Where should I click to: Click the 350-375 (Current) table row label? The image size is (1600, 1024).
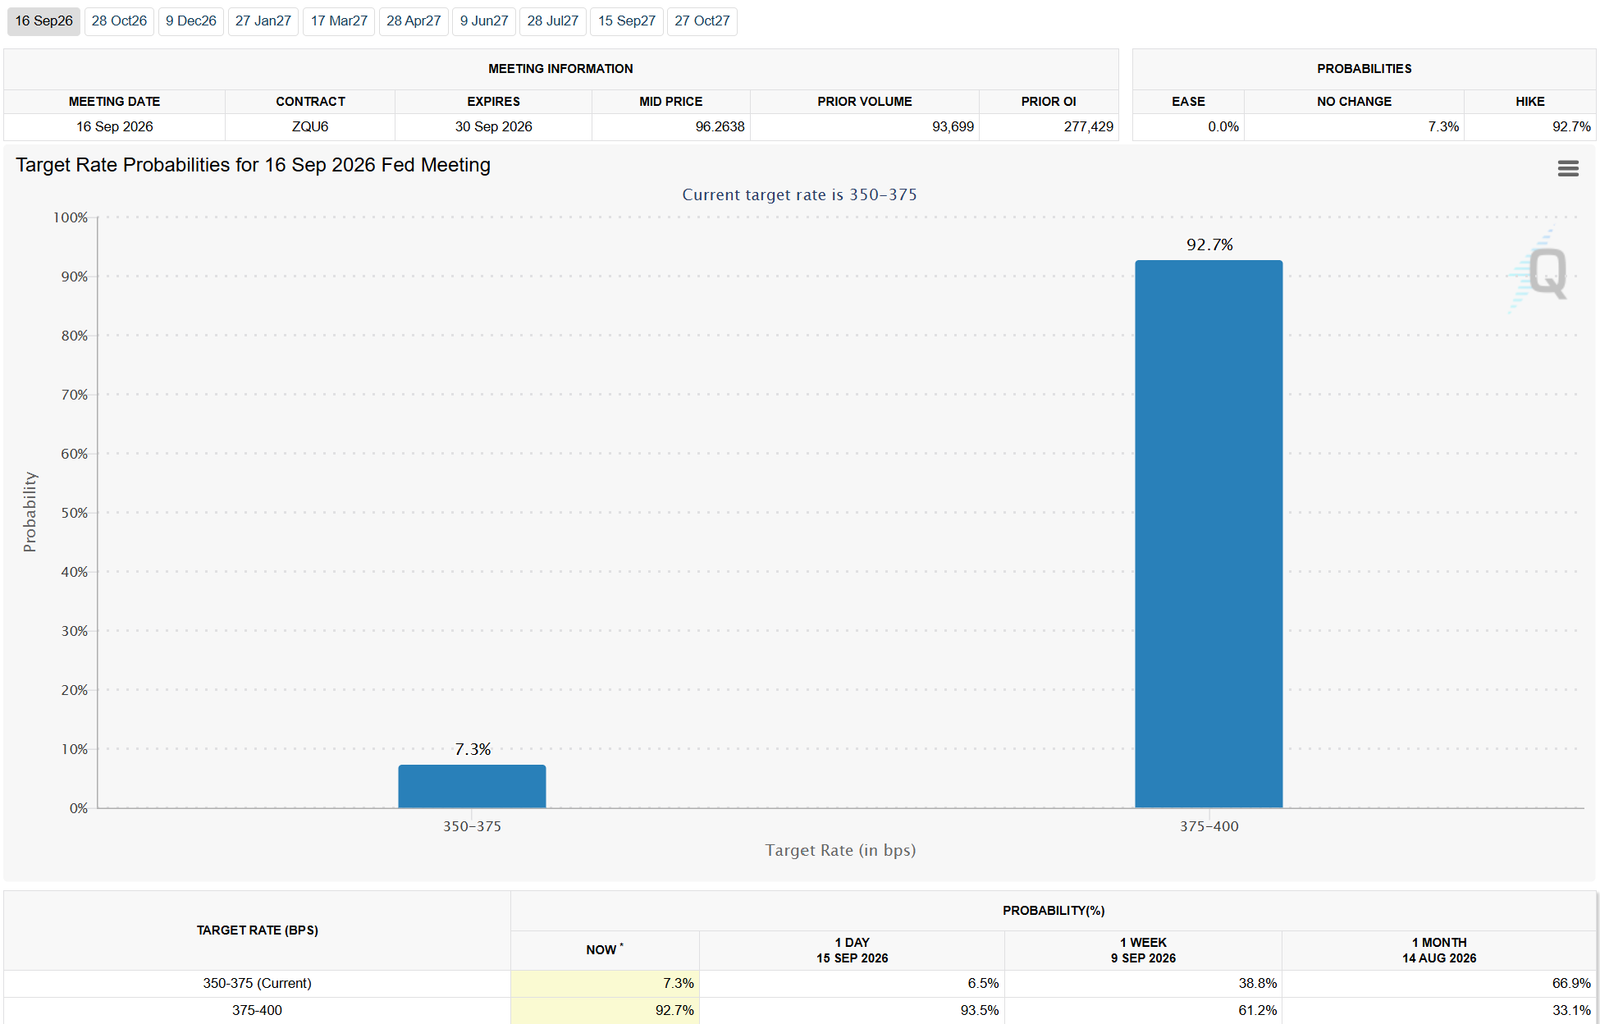257,984
